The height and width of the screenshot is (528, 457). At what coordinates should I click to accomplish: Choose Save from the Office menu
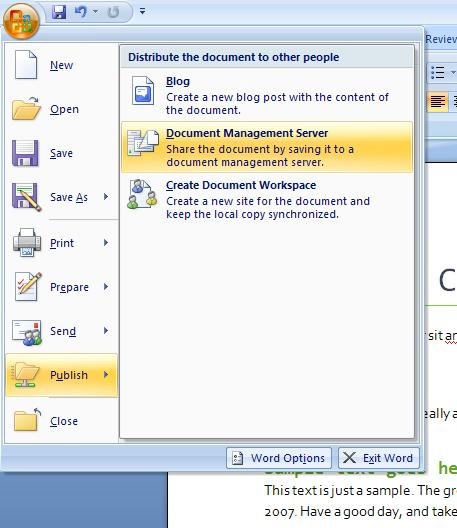pyautogui.click(x=62, y=153)
